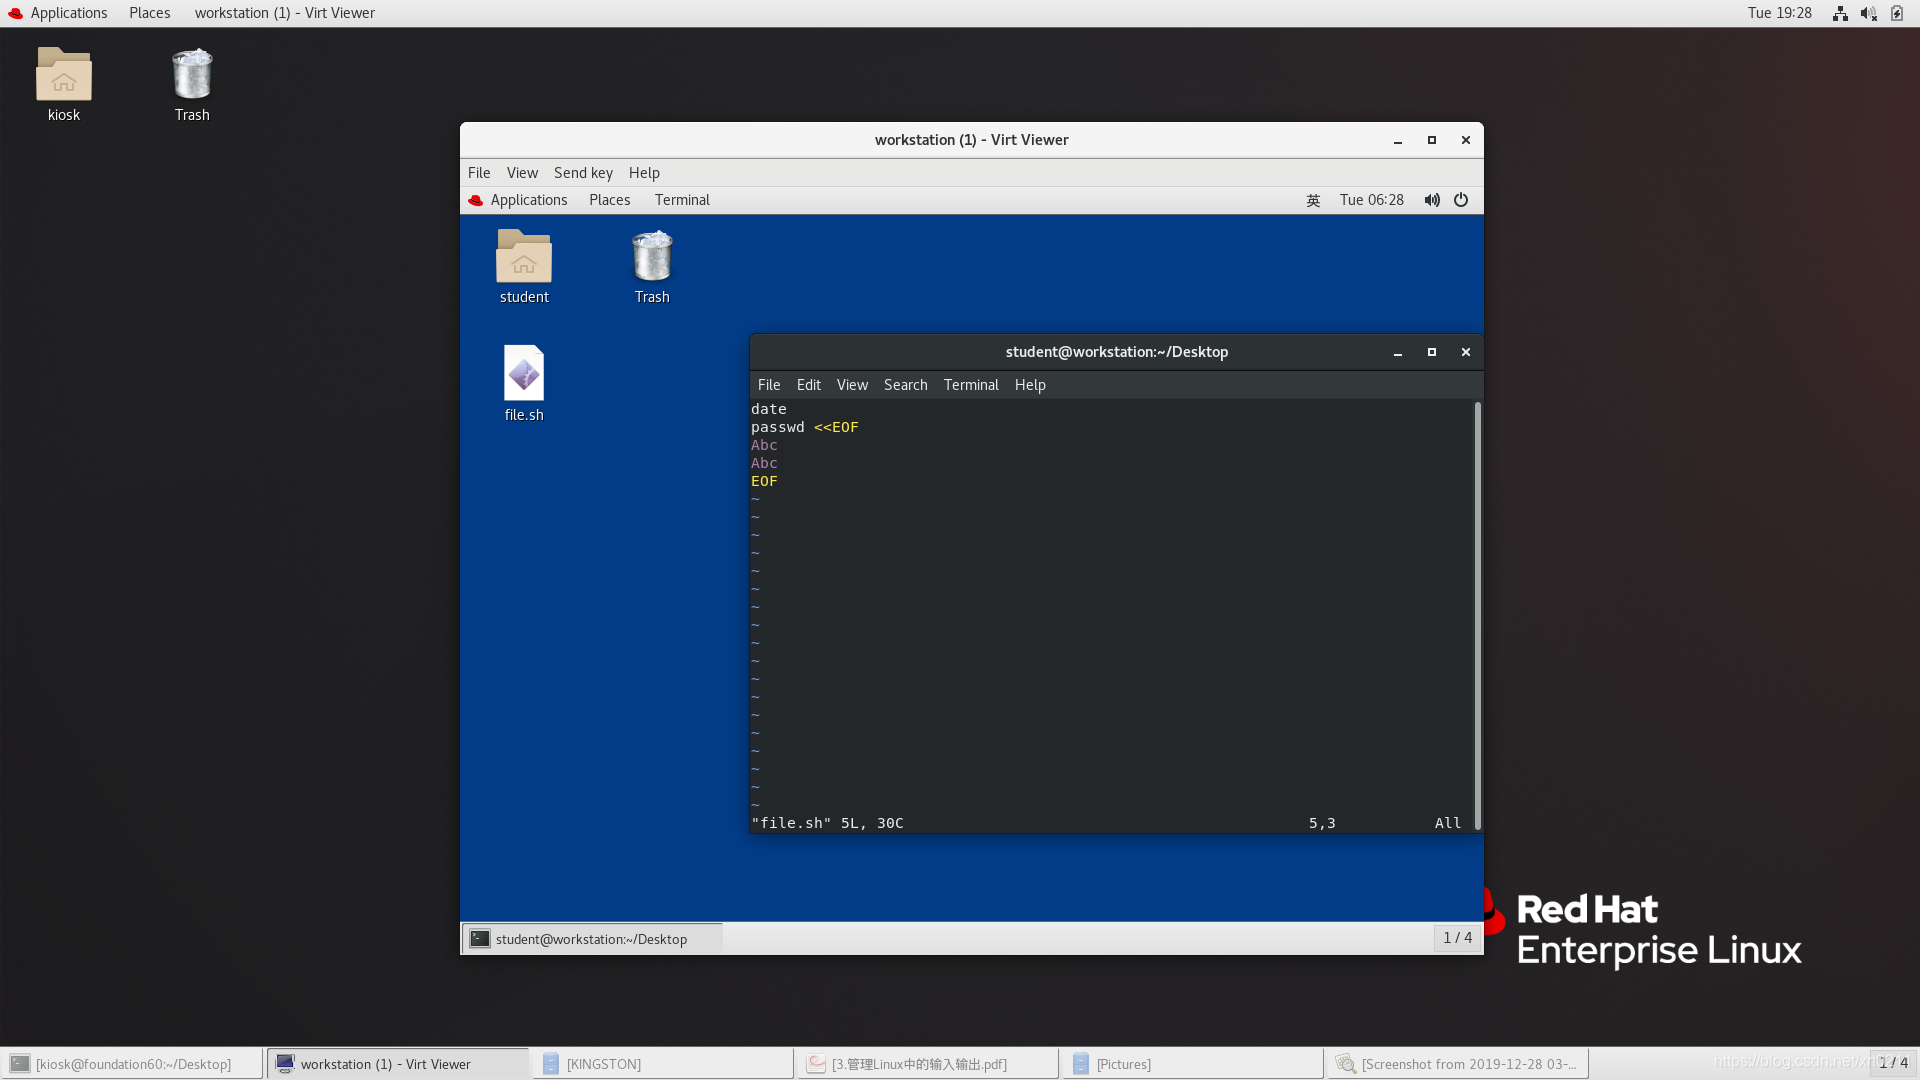Click the guest VM volume speaker icon

coord(1432,200)
